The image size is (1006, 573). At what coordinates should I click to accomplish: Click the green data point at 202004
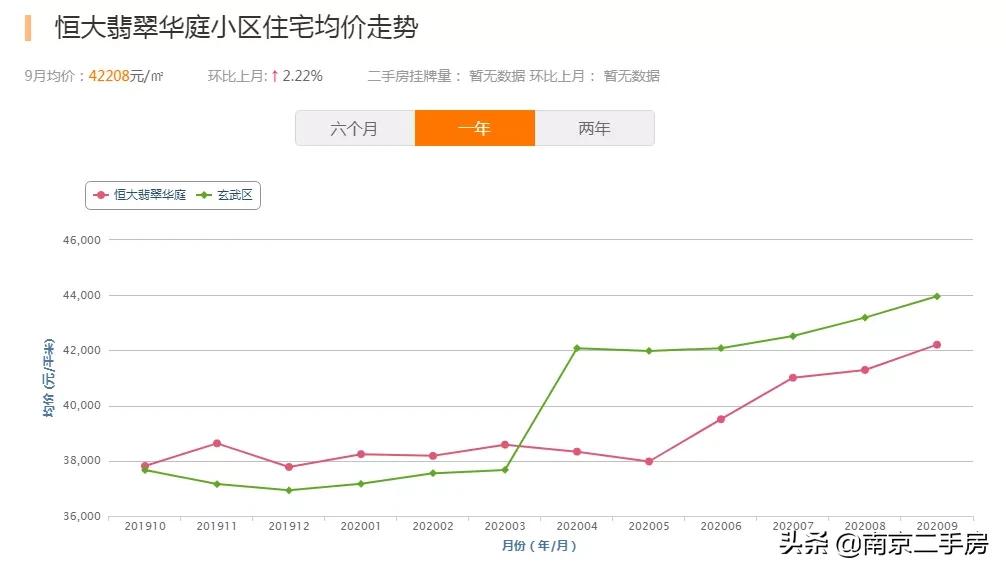577,348
